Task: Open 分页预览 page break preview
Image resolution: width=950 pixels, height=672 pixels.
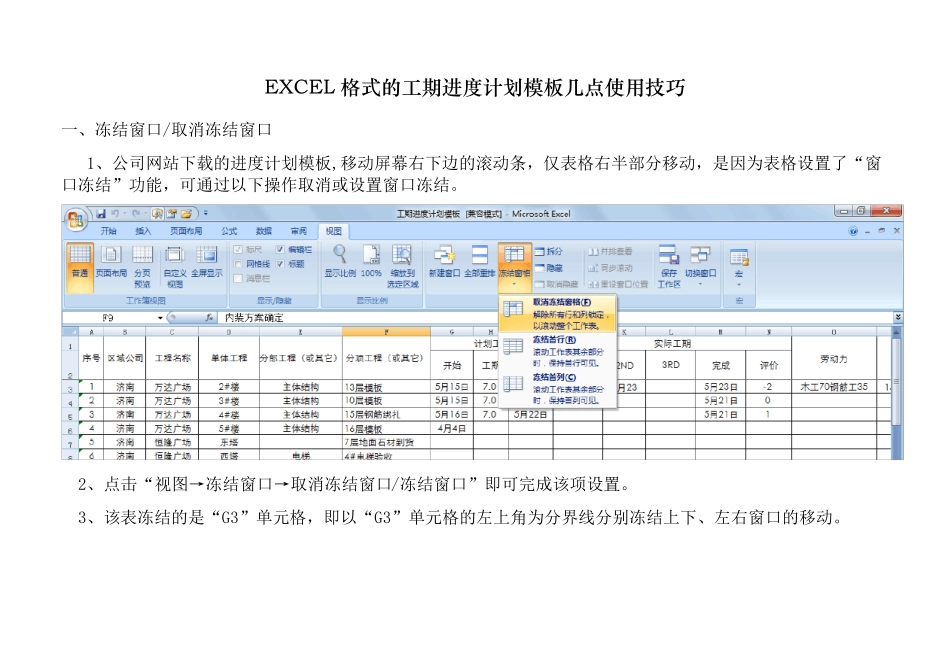Action: (x=142, y=267)
